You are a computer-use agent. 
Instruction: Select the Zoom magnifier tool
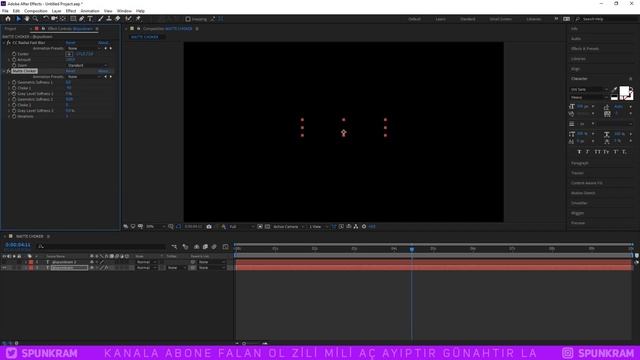36,19
